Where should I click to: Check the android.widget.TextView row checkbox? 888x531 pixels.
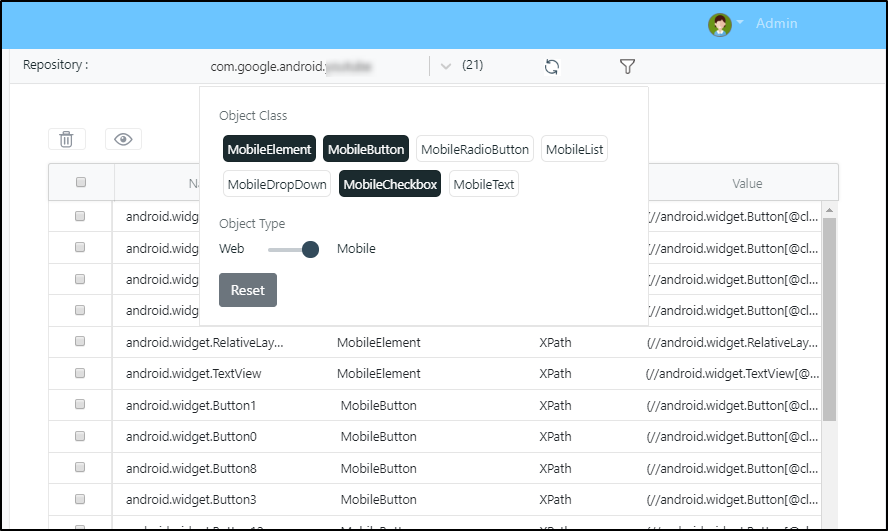coord(81,373)
